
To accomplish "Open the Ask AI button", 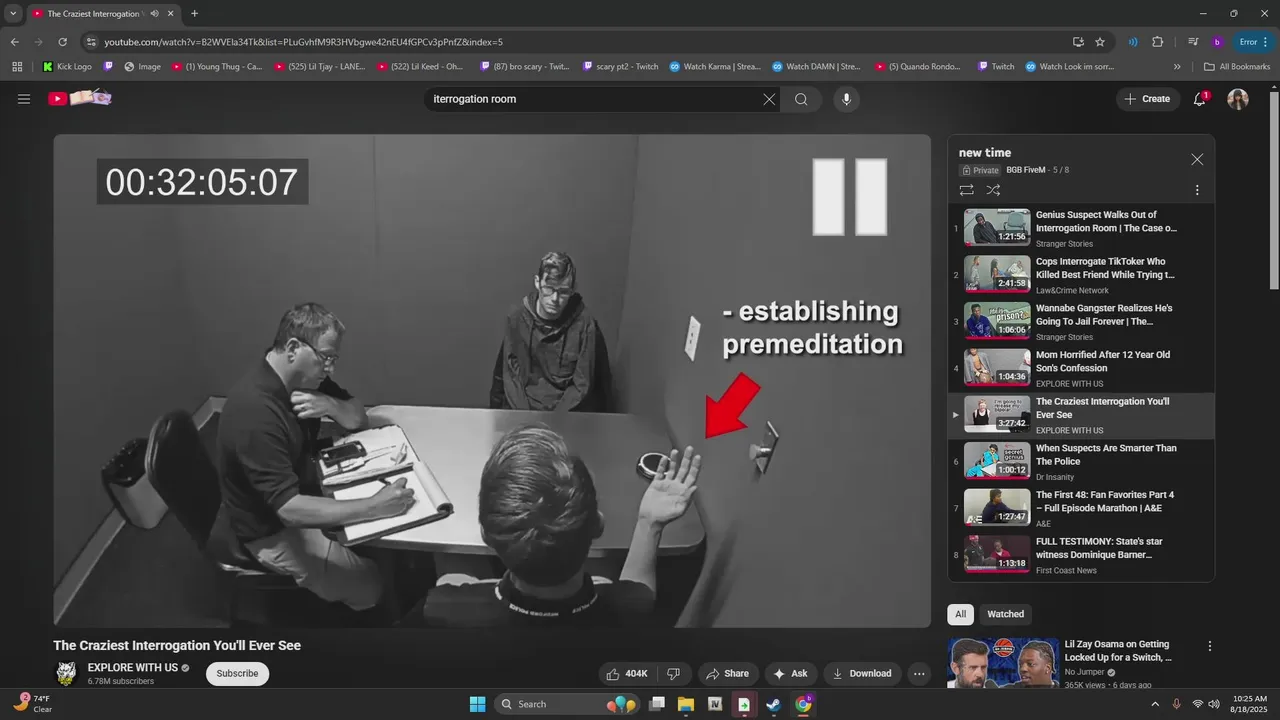I will coord(790,674).
